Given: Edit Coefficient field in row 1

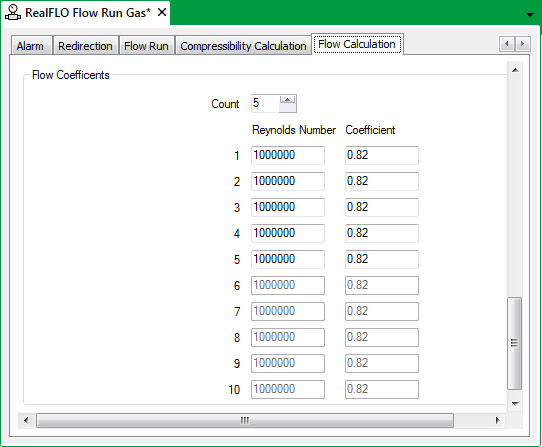Looking at the screenshot, I should [x=382, y=155].
